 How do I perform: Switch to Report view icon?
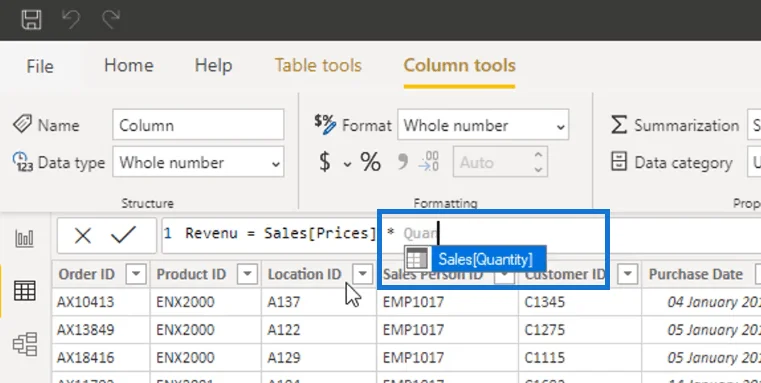[x=24, y=238]
